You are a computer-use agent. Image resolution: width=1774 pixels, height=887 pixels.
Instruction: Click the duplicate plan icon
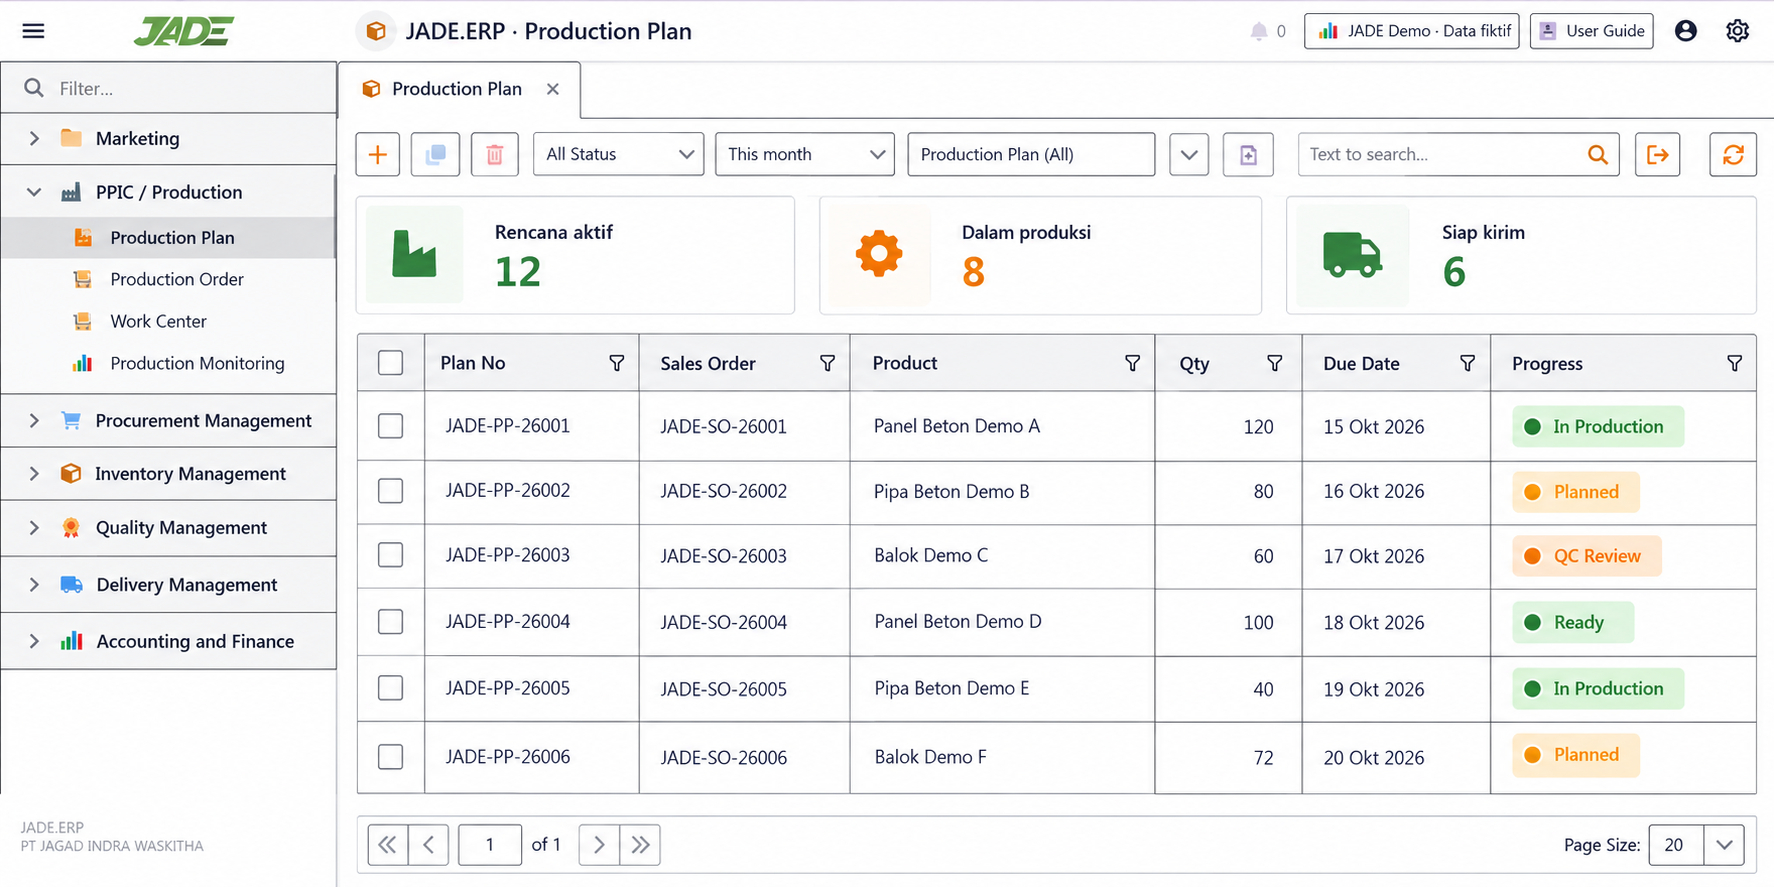coord(436,155)
